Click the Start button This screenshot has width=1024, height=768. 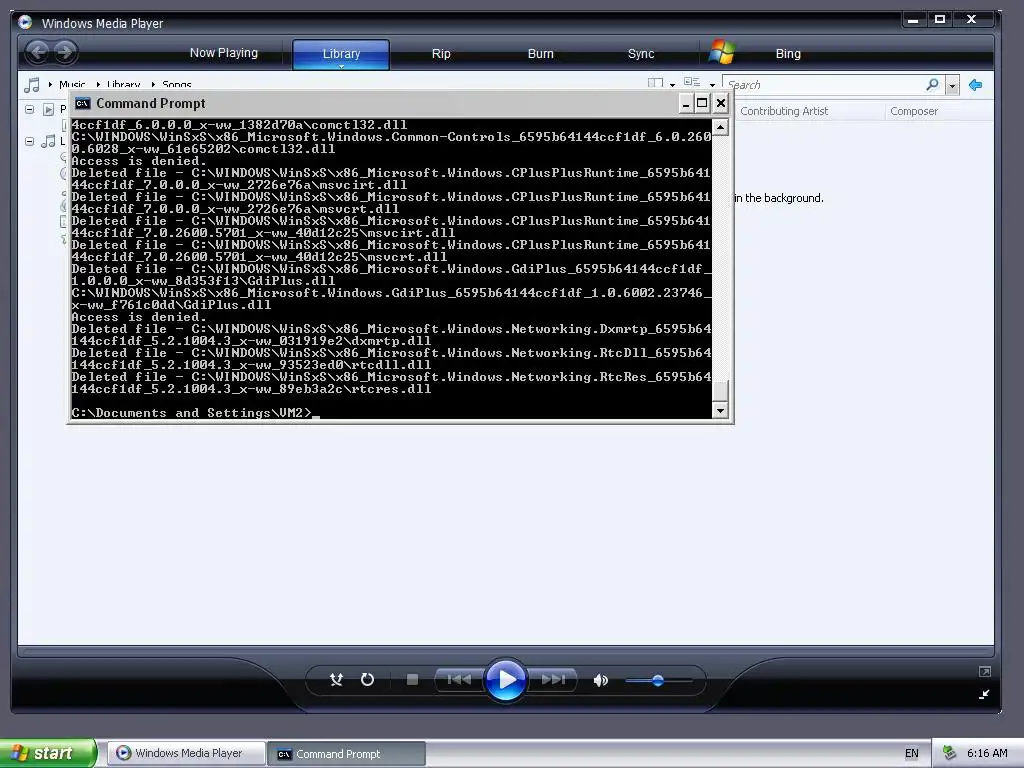tap(48, 753)
